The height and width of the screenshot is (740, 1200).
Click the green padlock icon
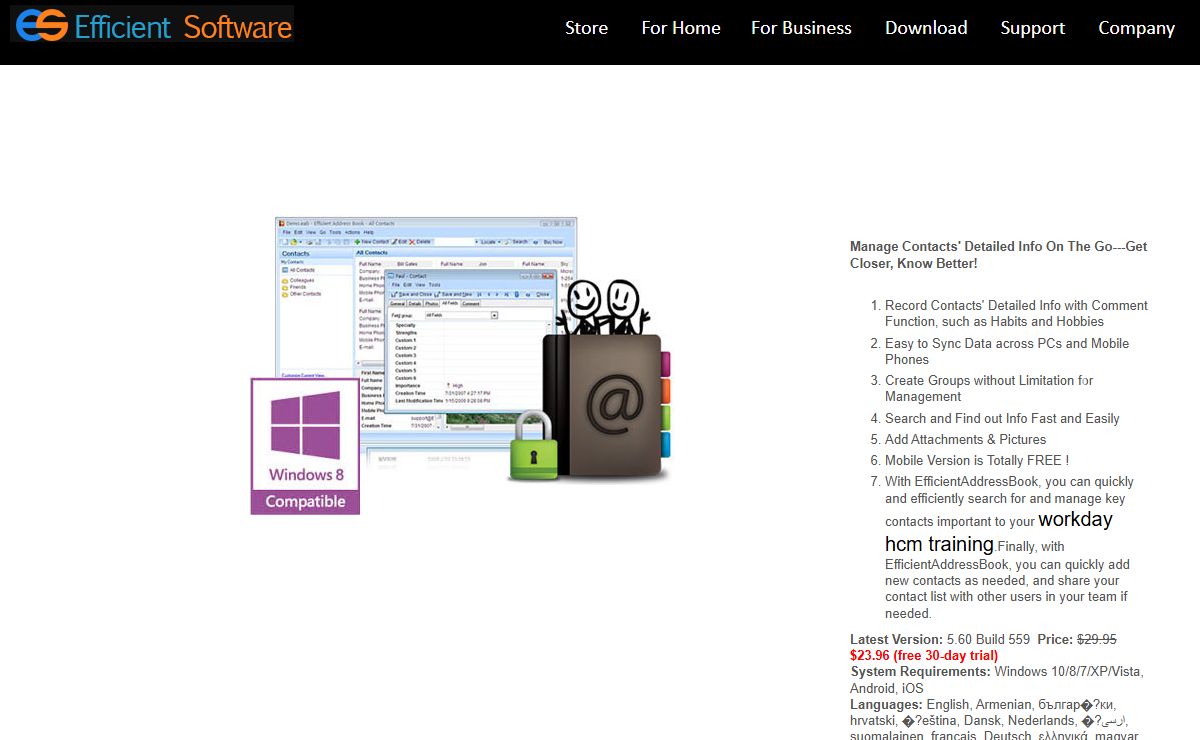(x=533, y=444)
